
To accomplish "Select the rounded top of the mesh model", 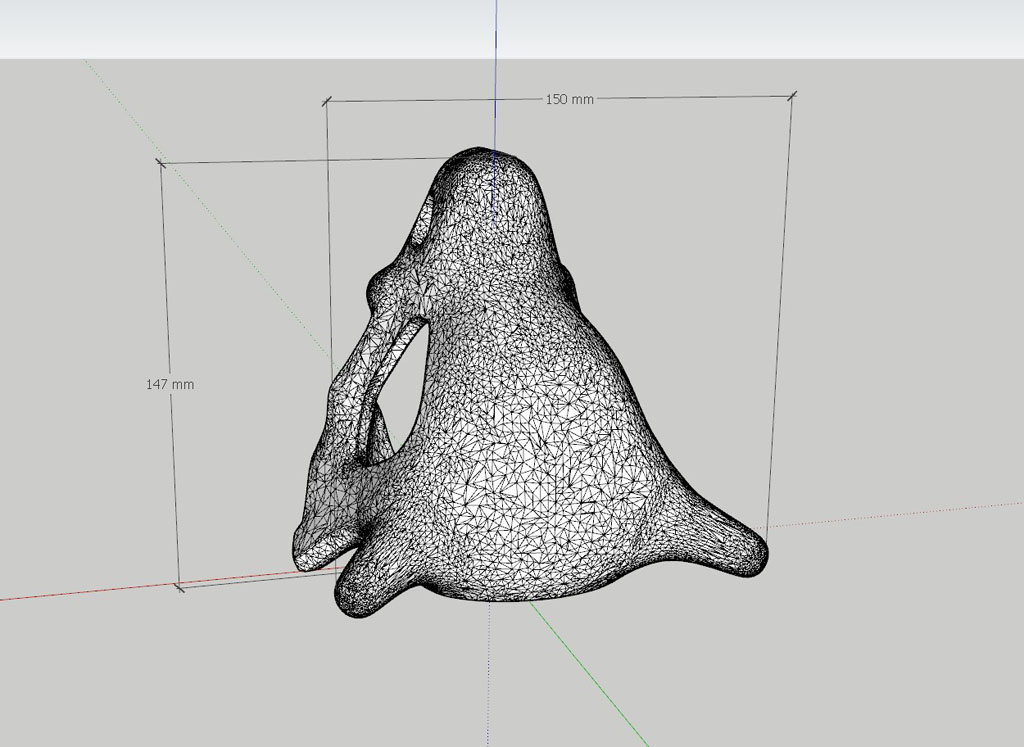I will (x=487, y=167).
